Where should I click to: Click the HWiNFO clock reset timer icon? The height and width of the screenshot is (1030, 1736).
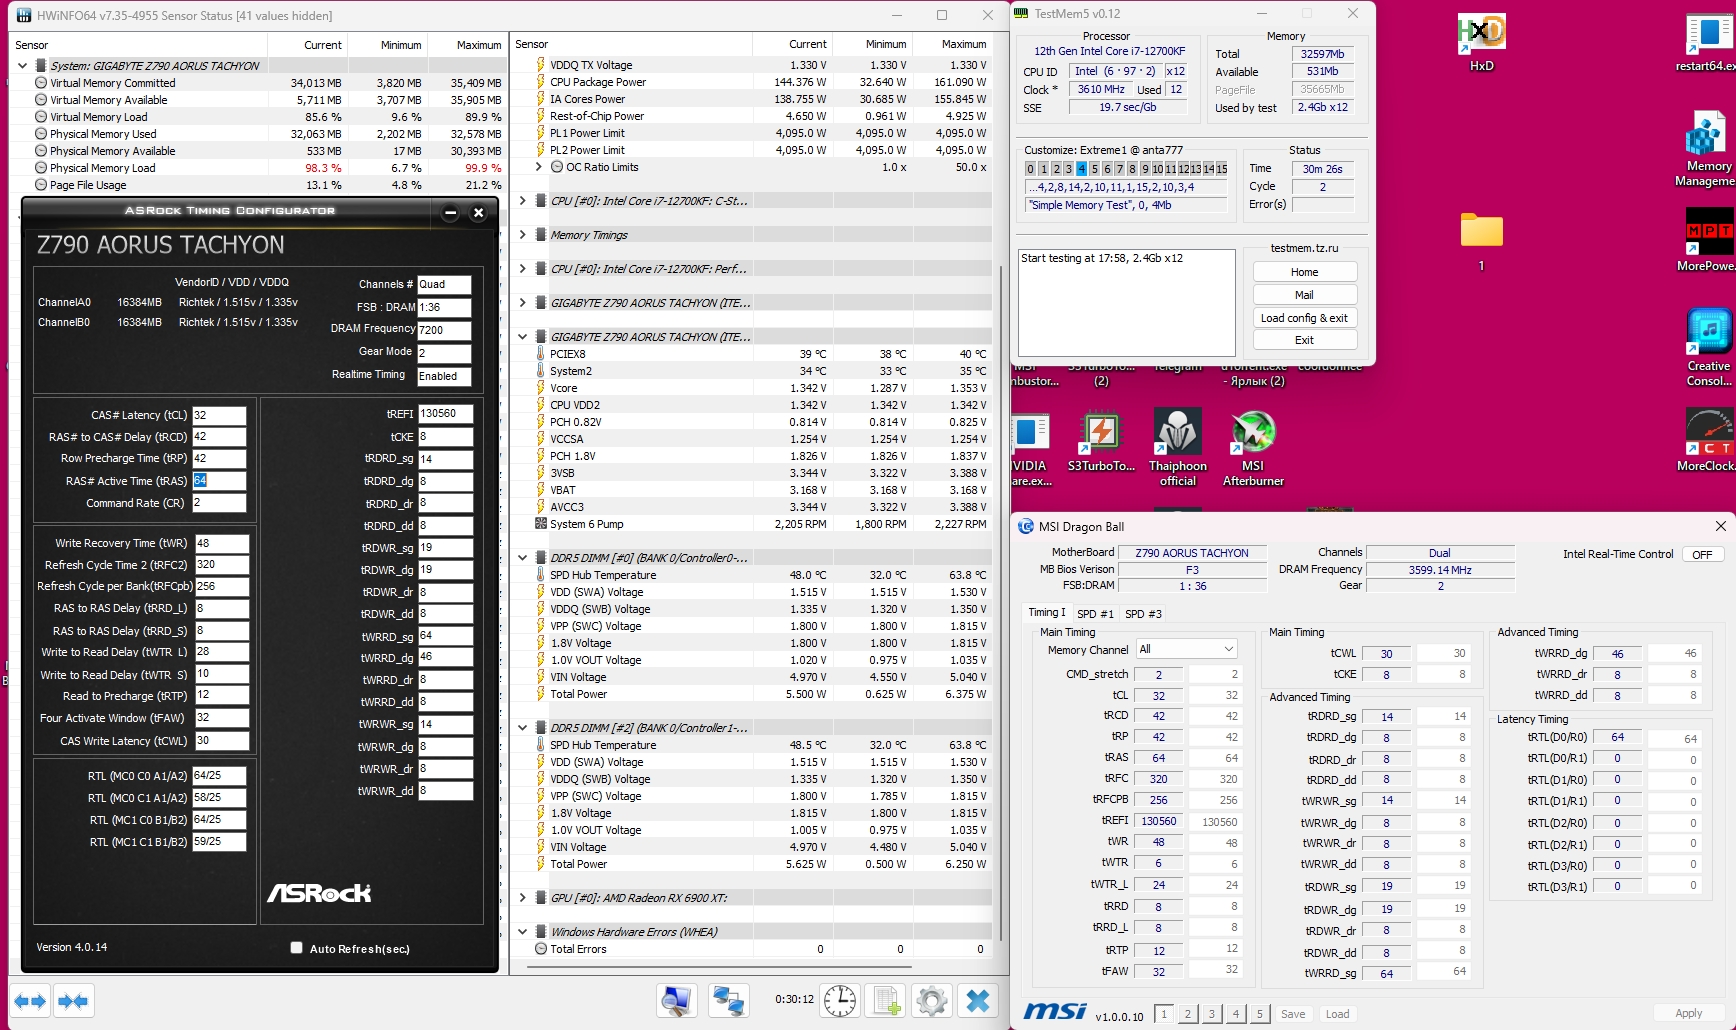(840, 1000)
